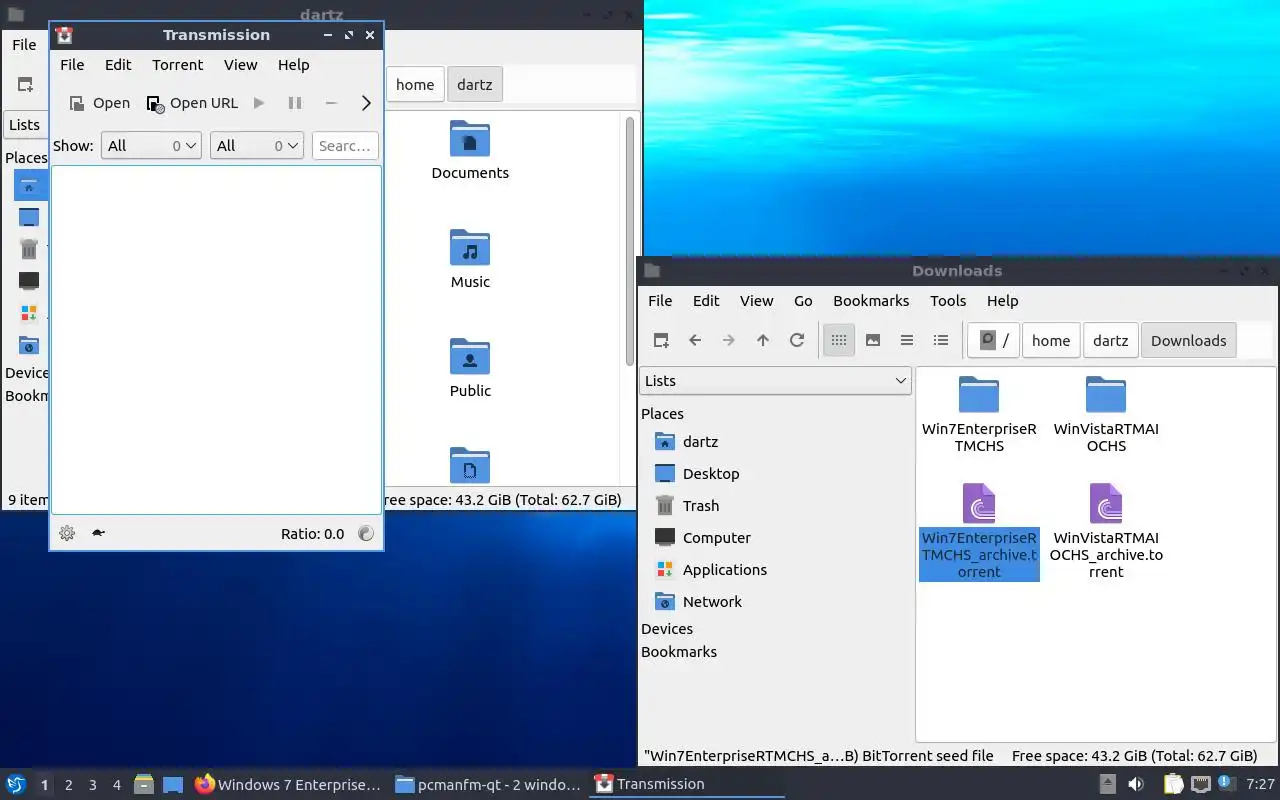Viewport: 1280px width, 800px height.
Task: Remove torrent using the minus toolbar icon
Action: click(x=331, y=103)
